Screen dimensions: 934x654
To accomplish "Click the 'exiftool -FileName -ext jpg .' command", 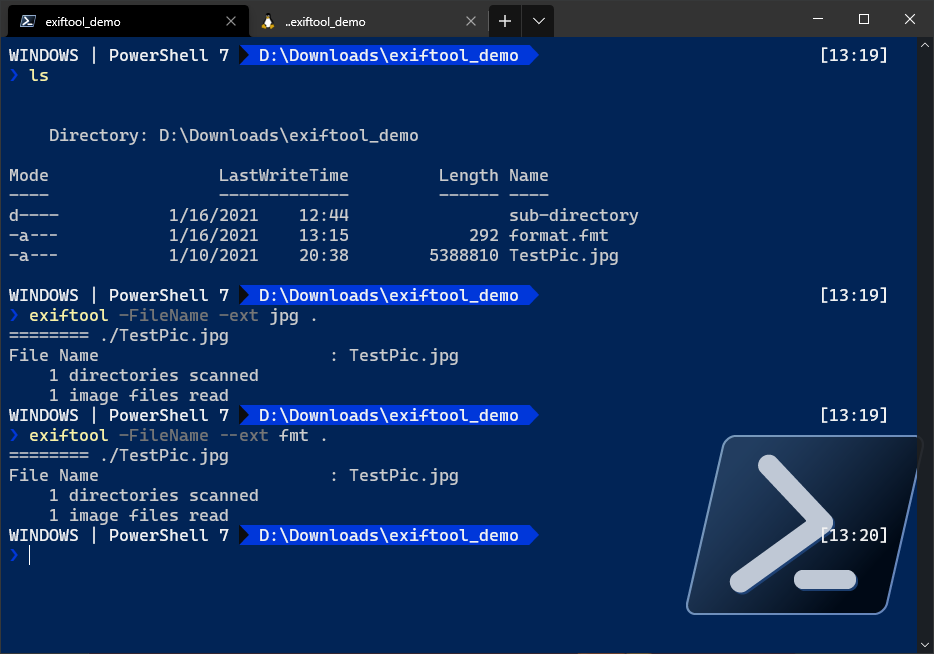I will click(173, 316).
